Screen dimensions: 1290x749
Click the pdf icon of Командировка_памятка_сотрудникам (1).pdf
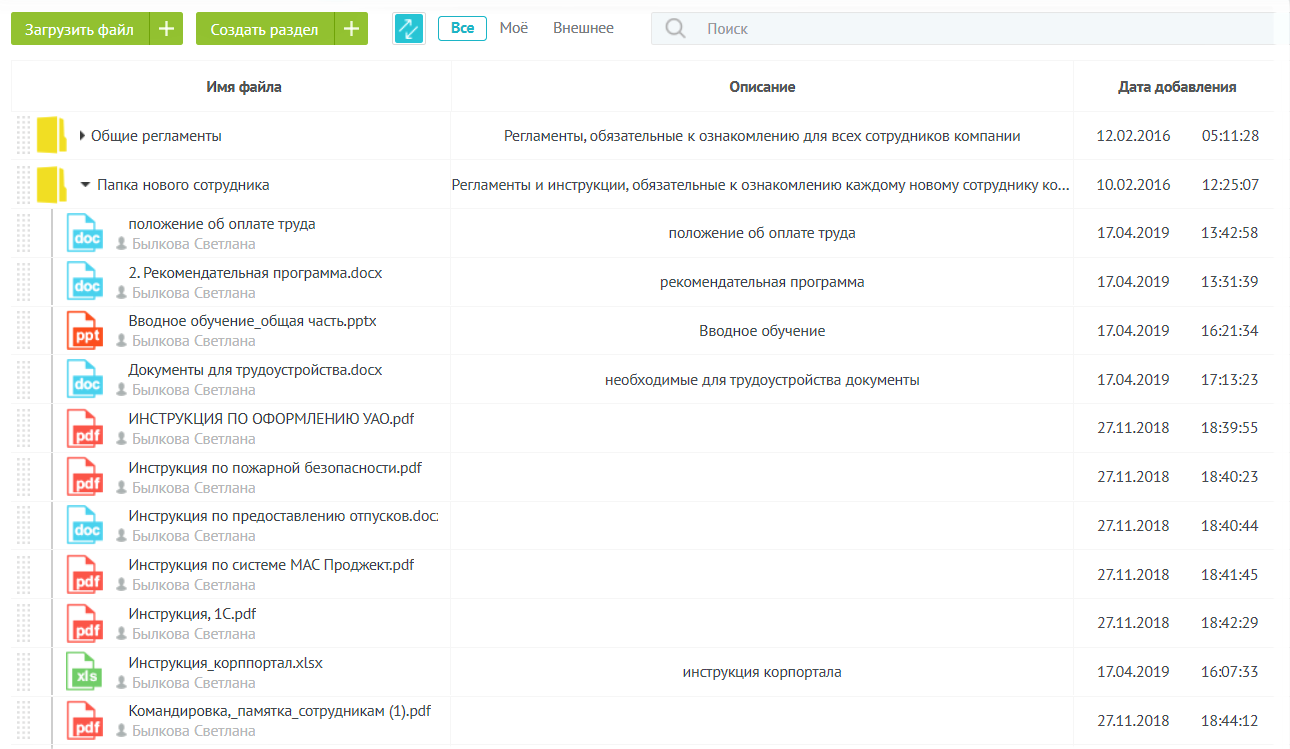pyautogui.click(x=84, y=720)
